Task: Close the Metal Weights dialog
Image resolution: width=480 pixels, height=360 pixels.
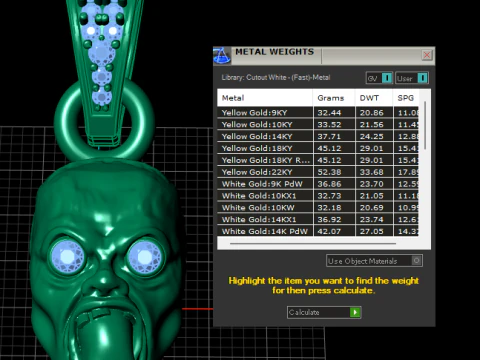Action: pyautogui.click(x=427, y=55)
